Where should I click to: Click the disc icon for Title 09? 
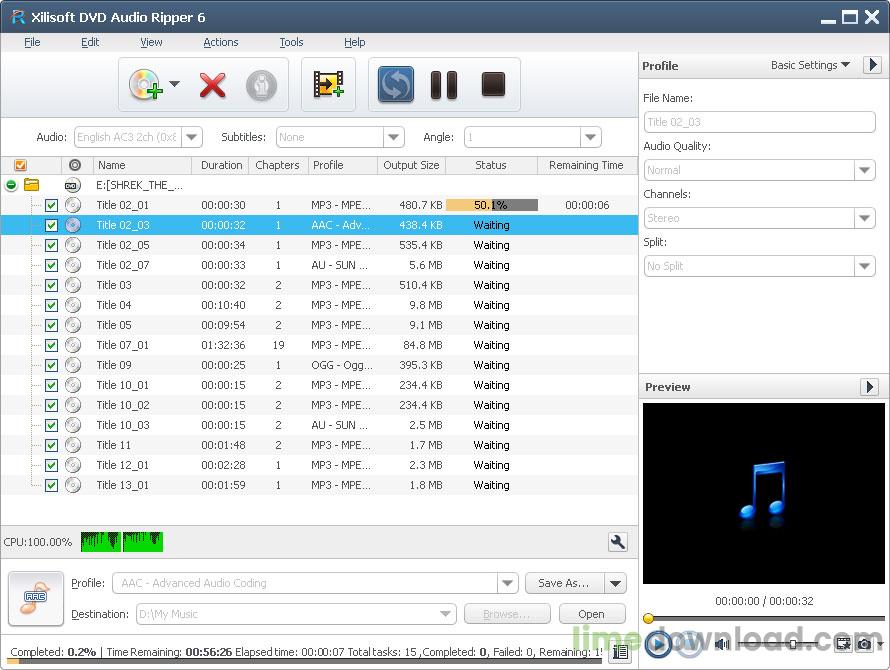(73, 365)
